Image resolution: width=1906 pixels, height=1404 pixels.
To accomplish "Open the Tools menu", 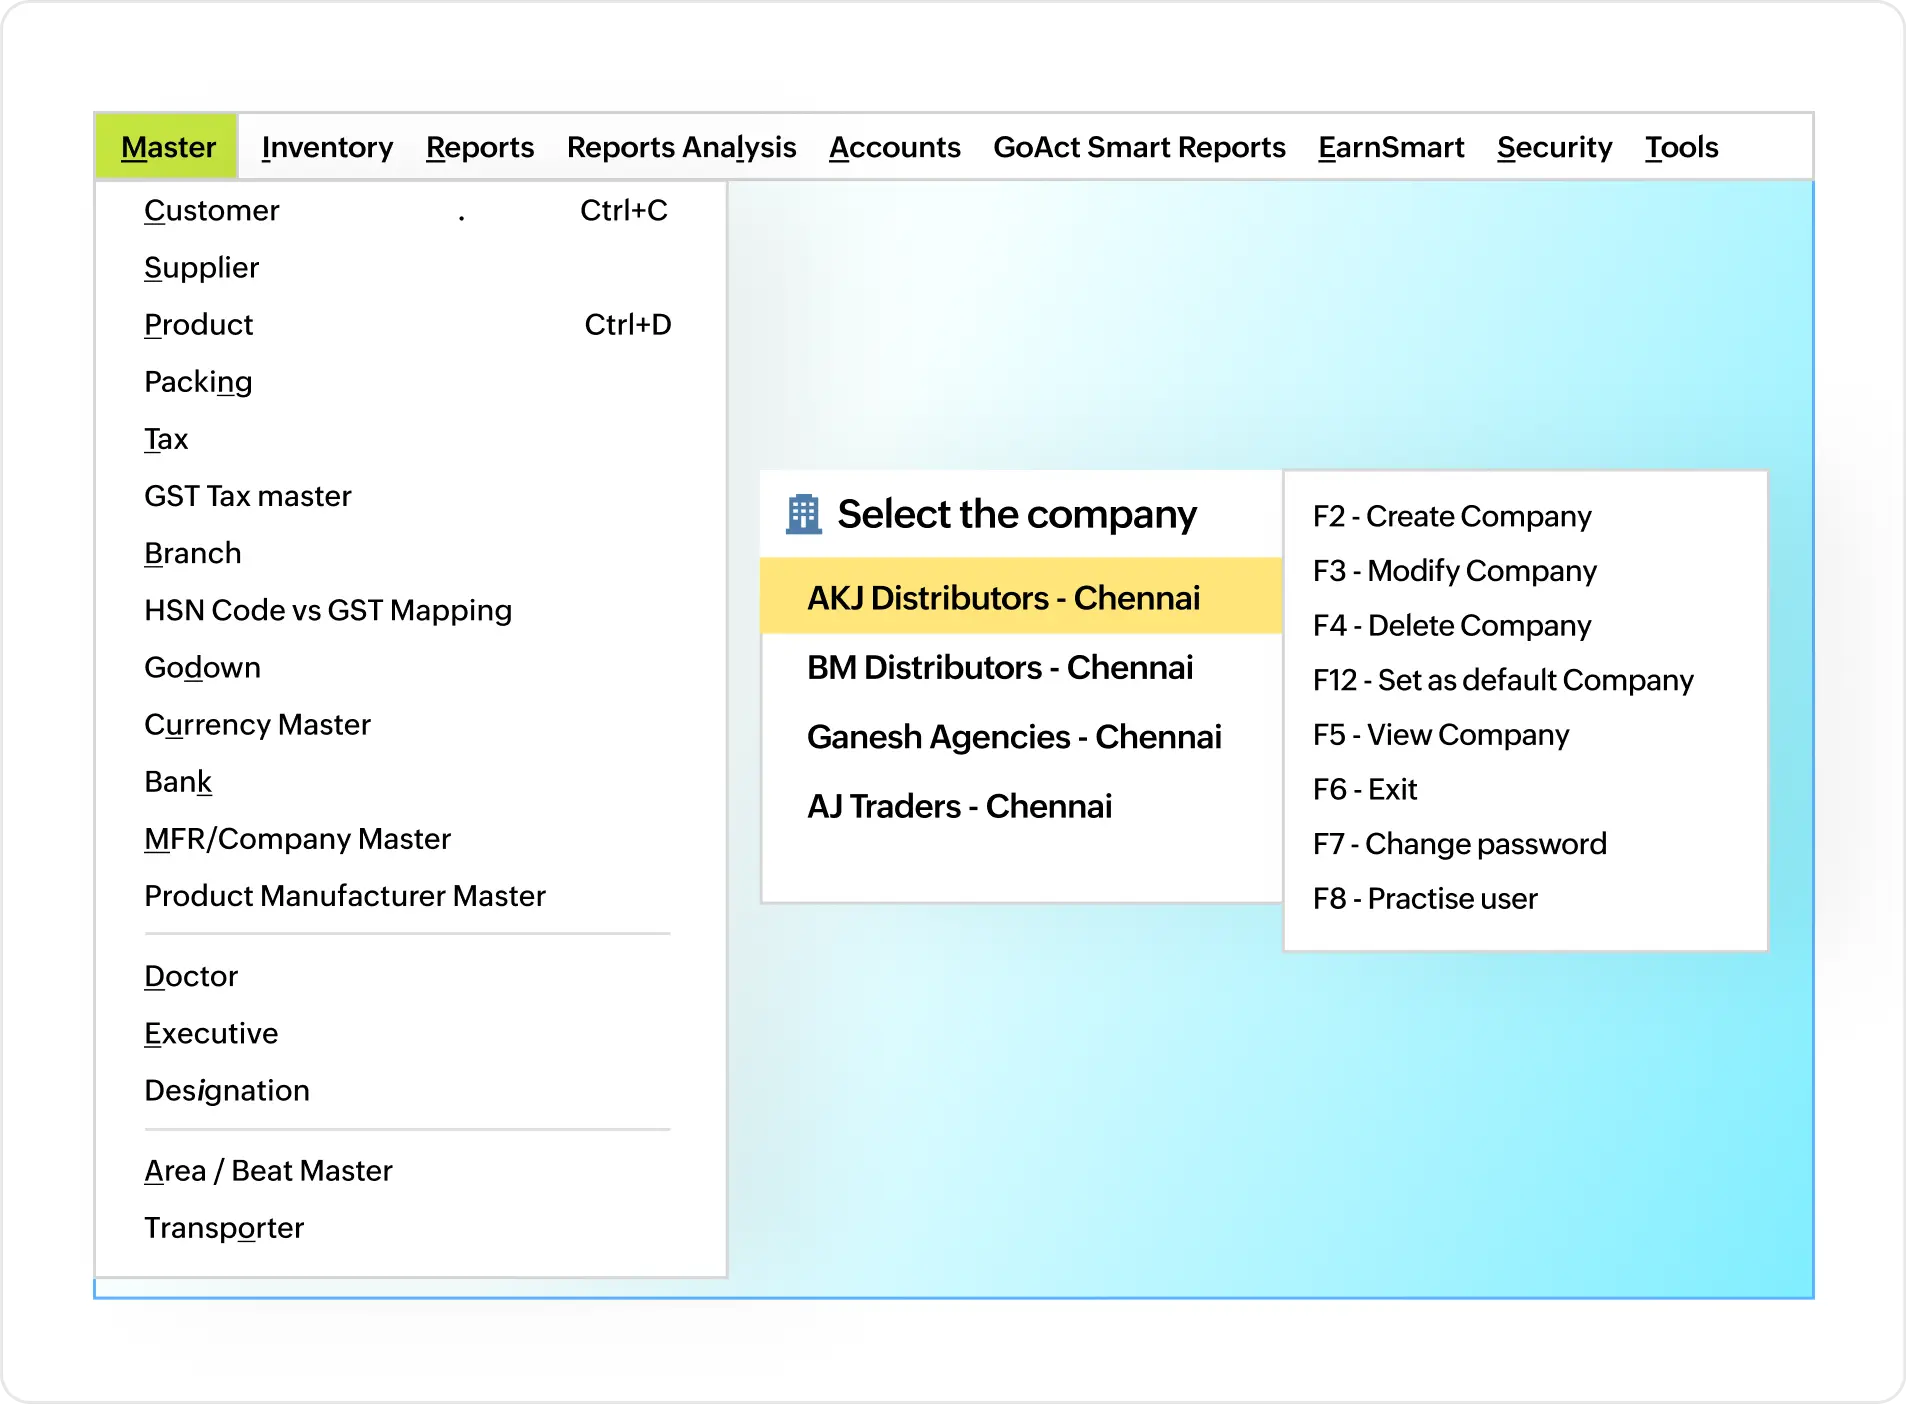I will 1681,147.
